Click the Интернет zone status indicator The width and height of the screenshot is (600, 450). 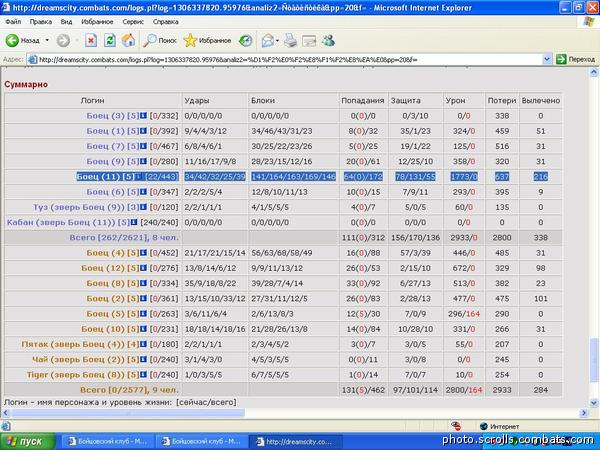(499, 426)
